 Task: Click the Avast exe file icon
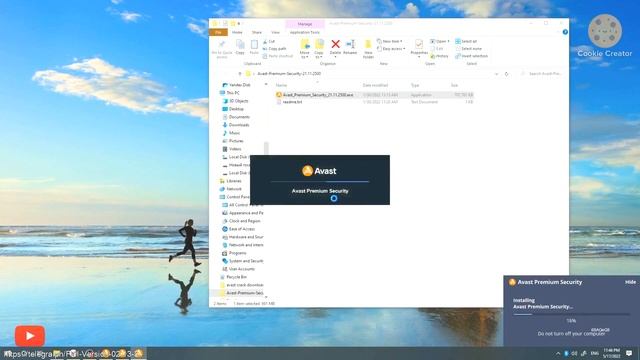pos(279,95)
